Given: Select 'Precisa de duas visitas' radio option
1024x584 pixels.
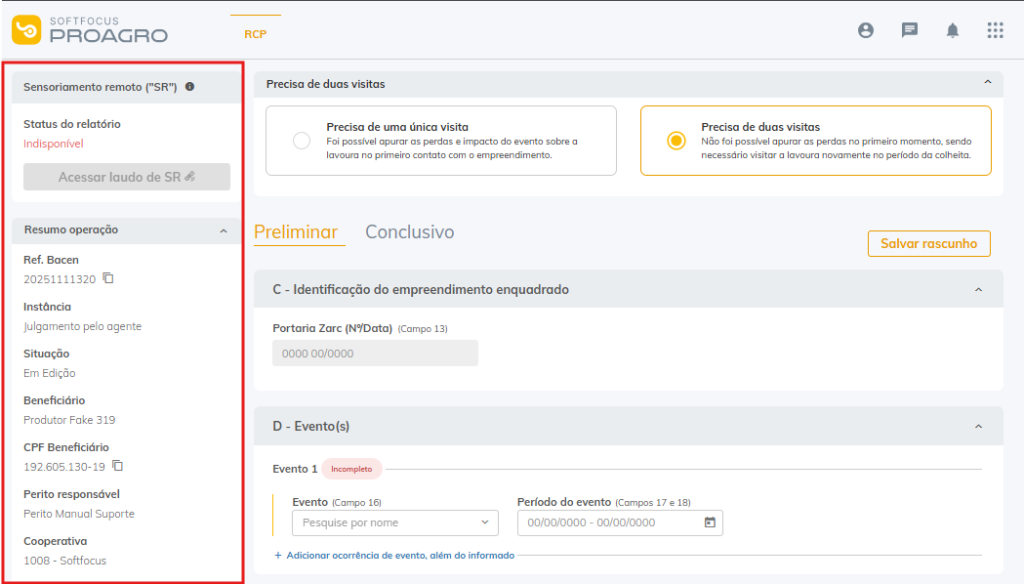Looking at the screenshot, I should pos(676,141).
